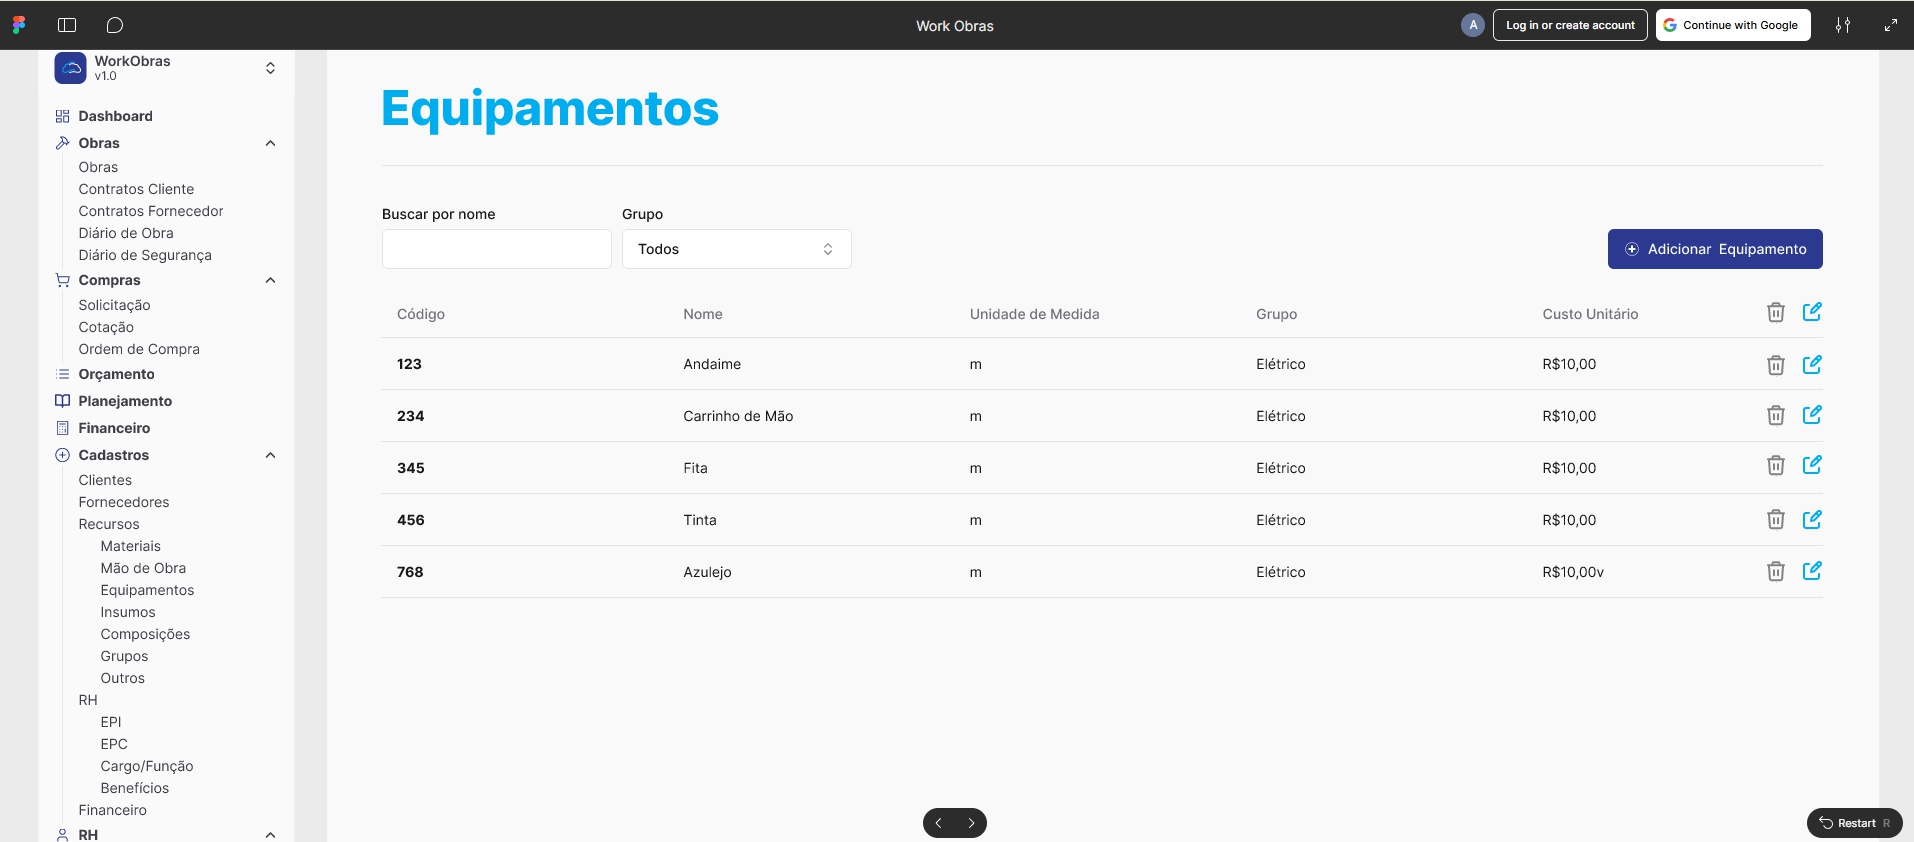The height and width of the screenshot is (842, 1914).
Task: Click the trash icon for Andaime row
Action: pyautogui.click(x=1775, y=365)
